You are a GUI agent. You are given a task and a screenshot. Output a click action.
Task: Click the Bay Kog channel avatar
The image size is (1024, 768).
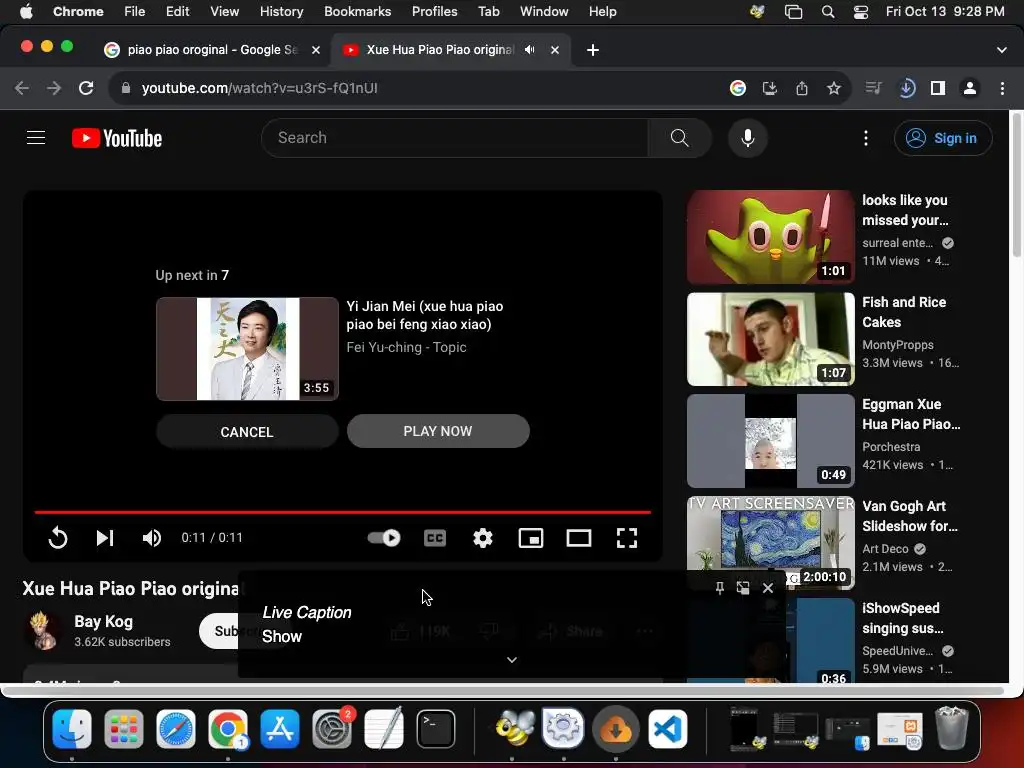(44, 630)
